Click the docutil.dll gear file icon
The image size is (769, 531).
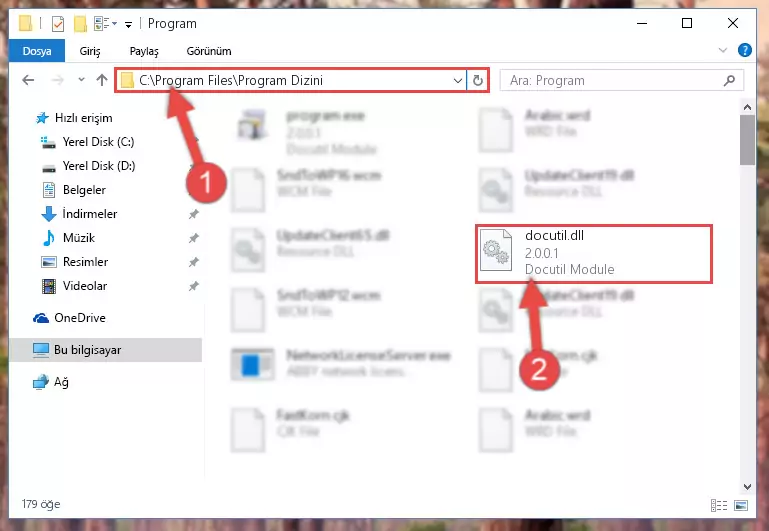tap(496, 250)
